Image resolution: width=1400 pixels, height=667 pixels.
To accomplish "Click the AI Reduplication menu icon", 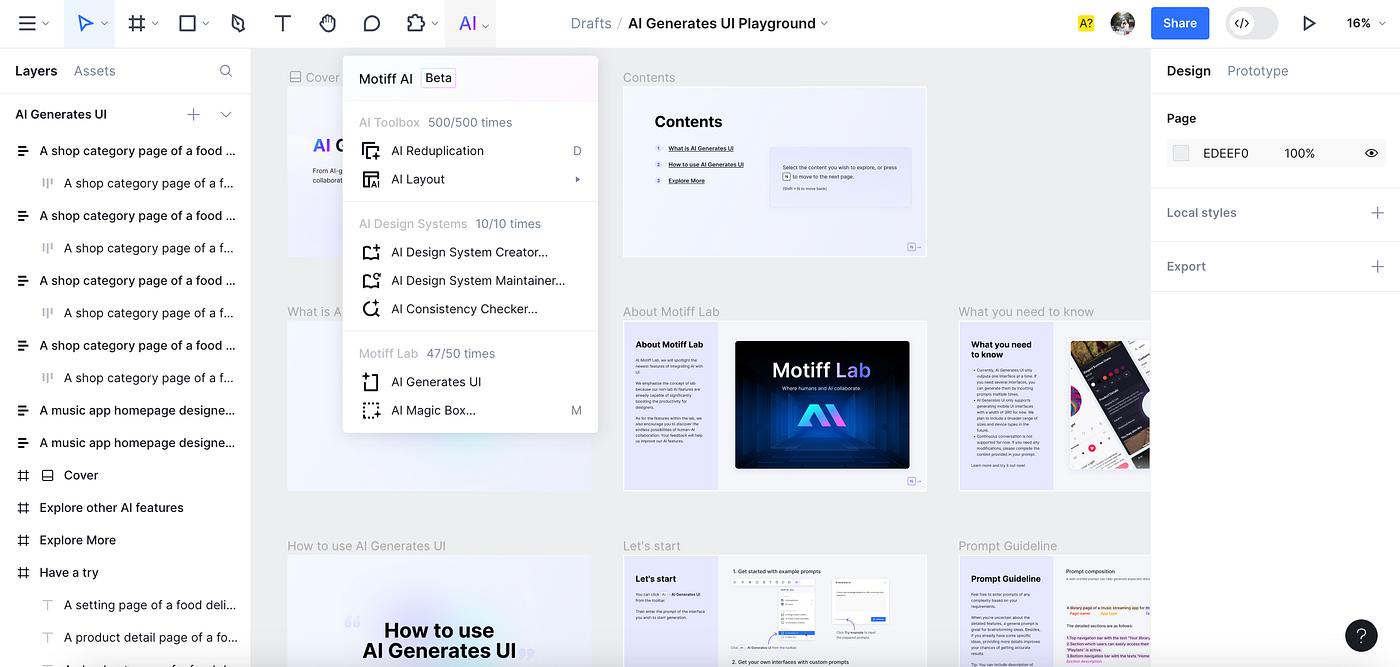I will tap(371, 151).
